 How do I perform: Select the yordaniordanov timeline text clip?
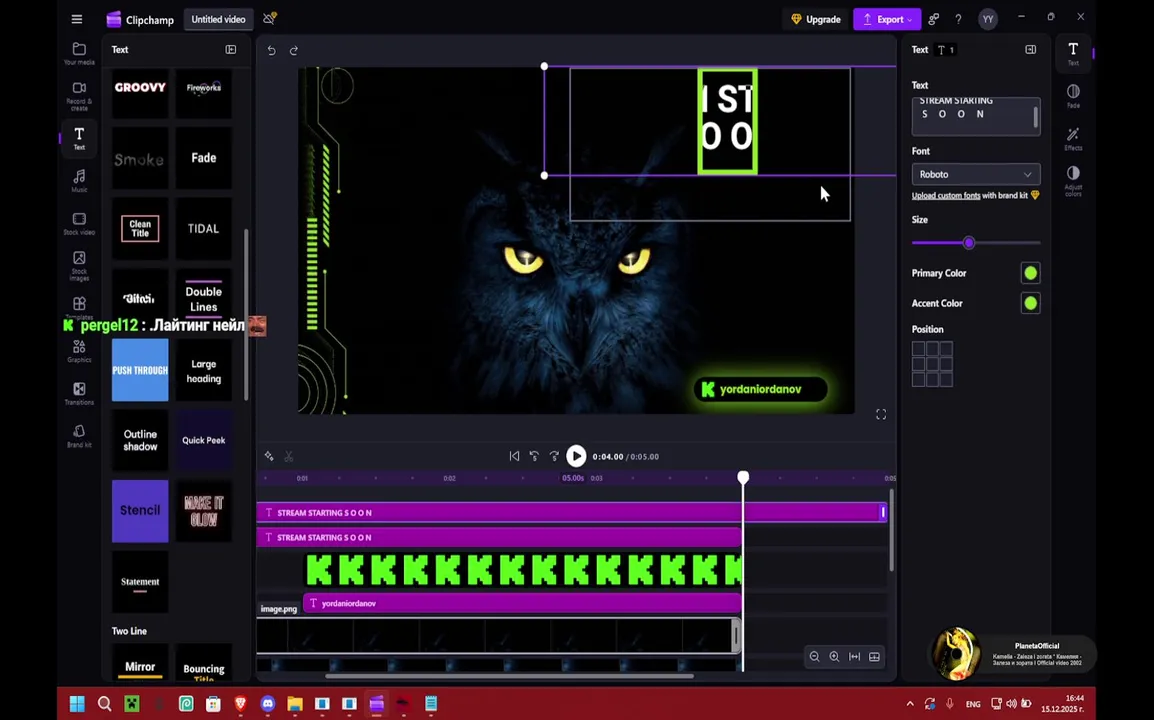pyautogui.click(x=522, y=603)
